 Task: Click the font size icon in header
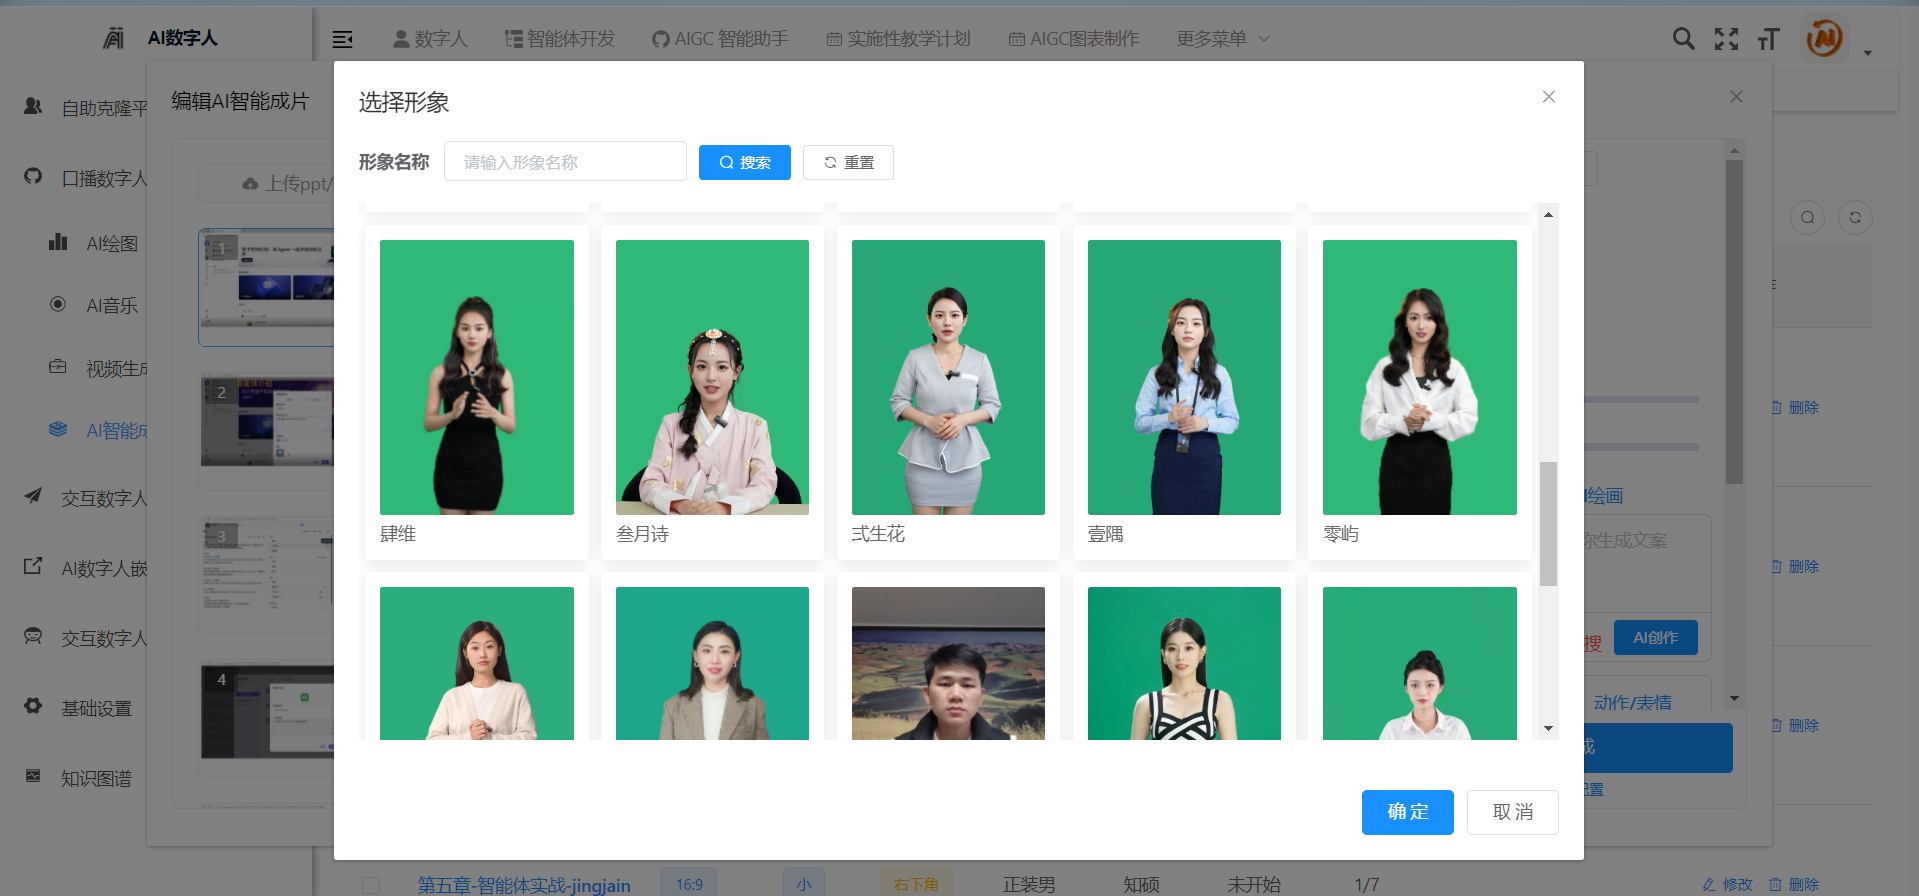[x=1768, y=39]
